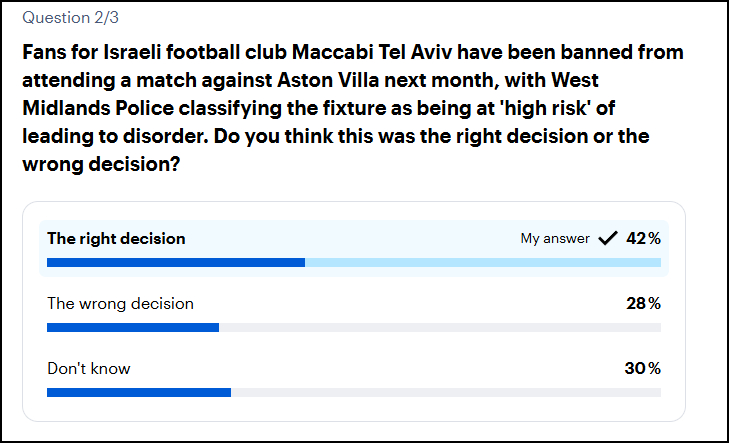Click the 42% result figure

point(643,238)
